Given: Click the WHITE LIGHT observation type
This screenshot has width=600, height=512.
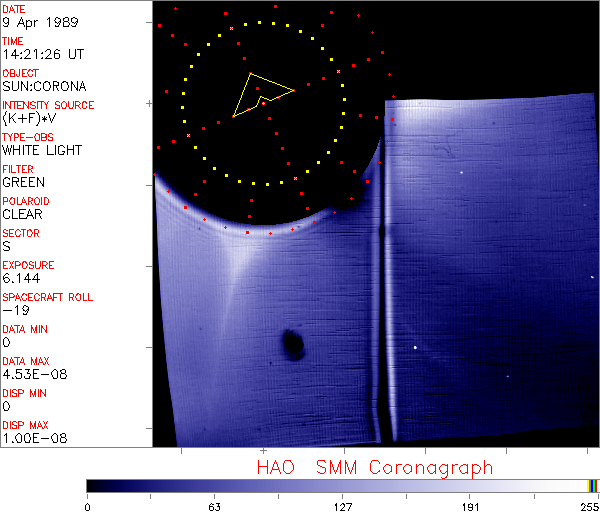Looking at the screenshot, I should [x=42, y=150].
